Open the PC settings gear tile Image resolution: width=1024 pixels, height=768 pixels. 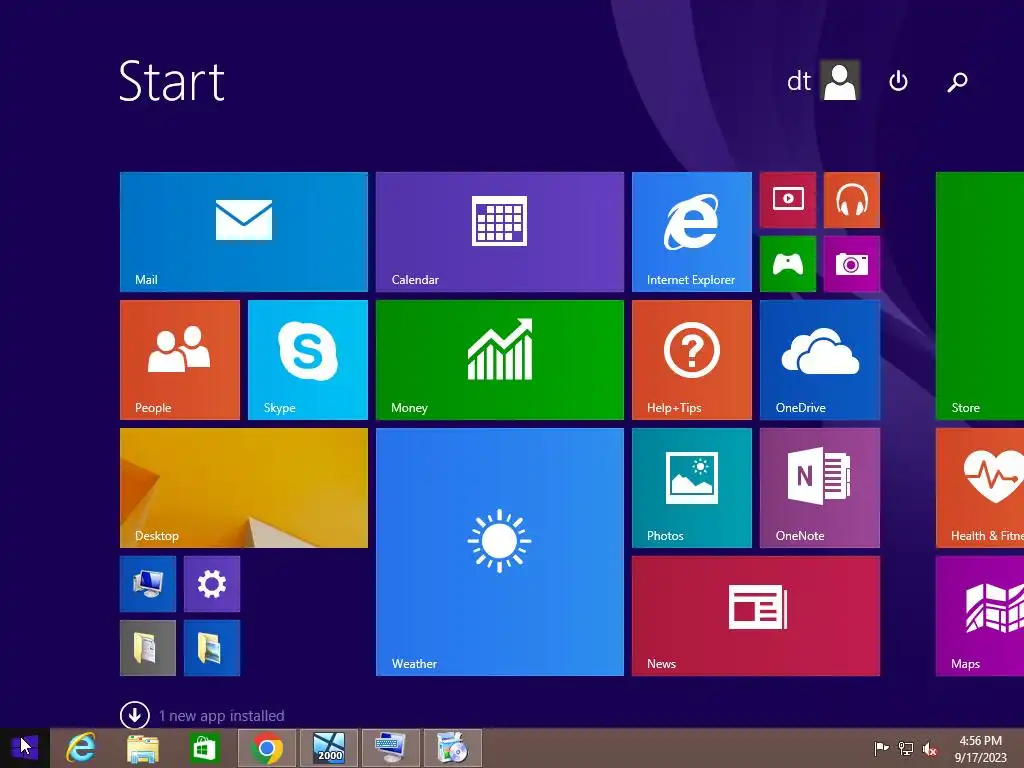212,584
